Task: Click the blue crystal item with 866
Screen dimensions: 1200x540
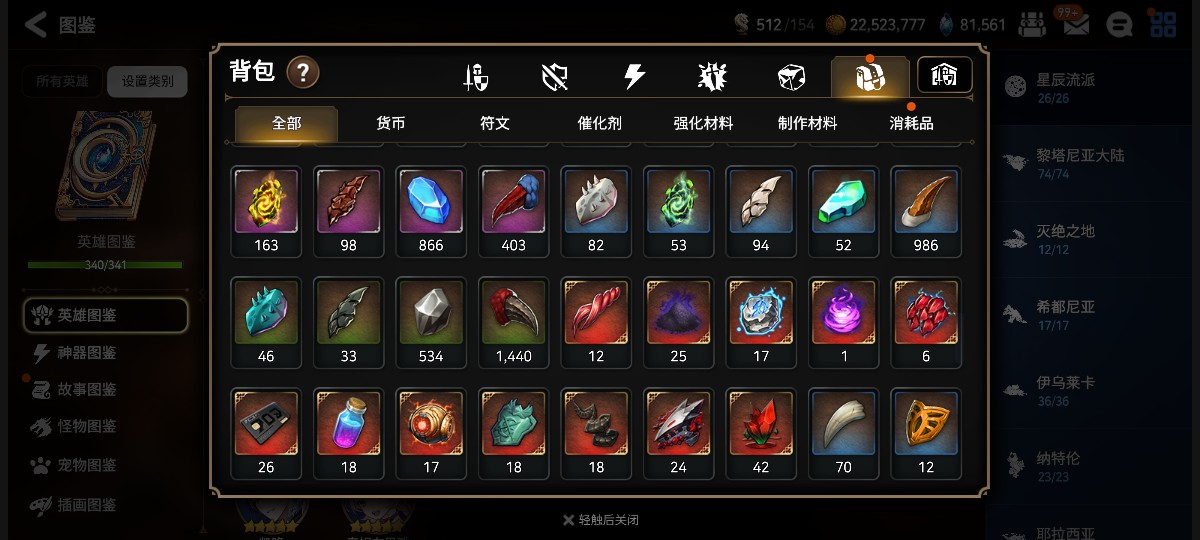Action: pyautogui.click(x=431, y=211)
